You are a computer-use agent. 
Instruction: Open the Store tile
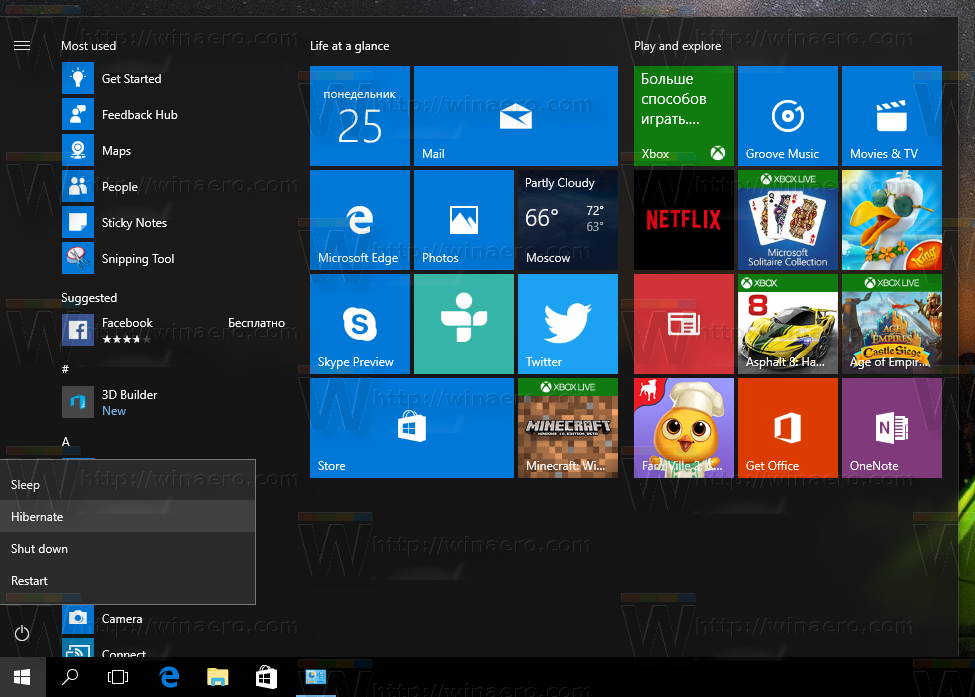(412, 428)
